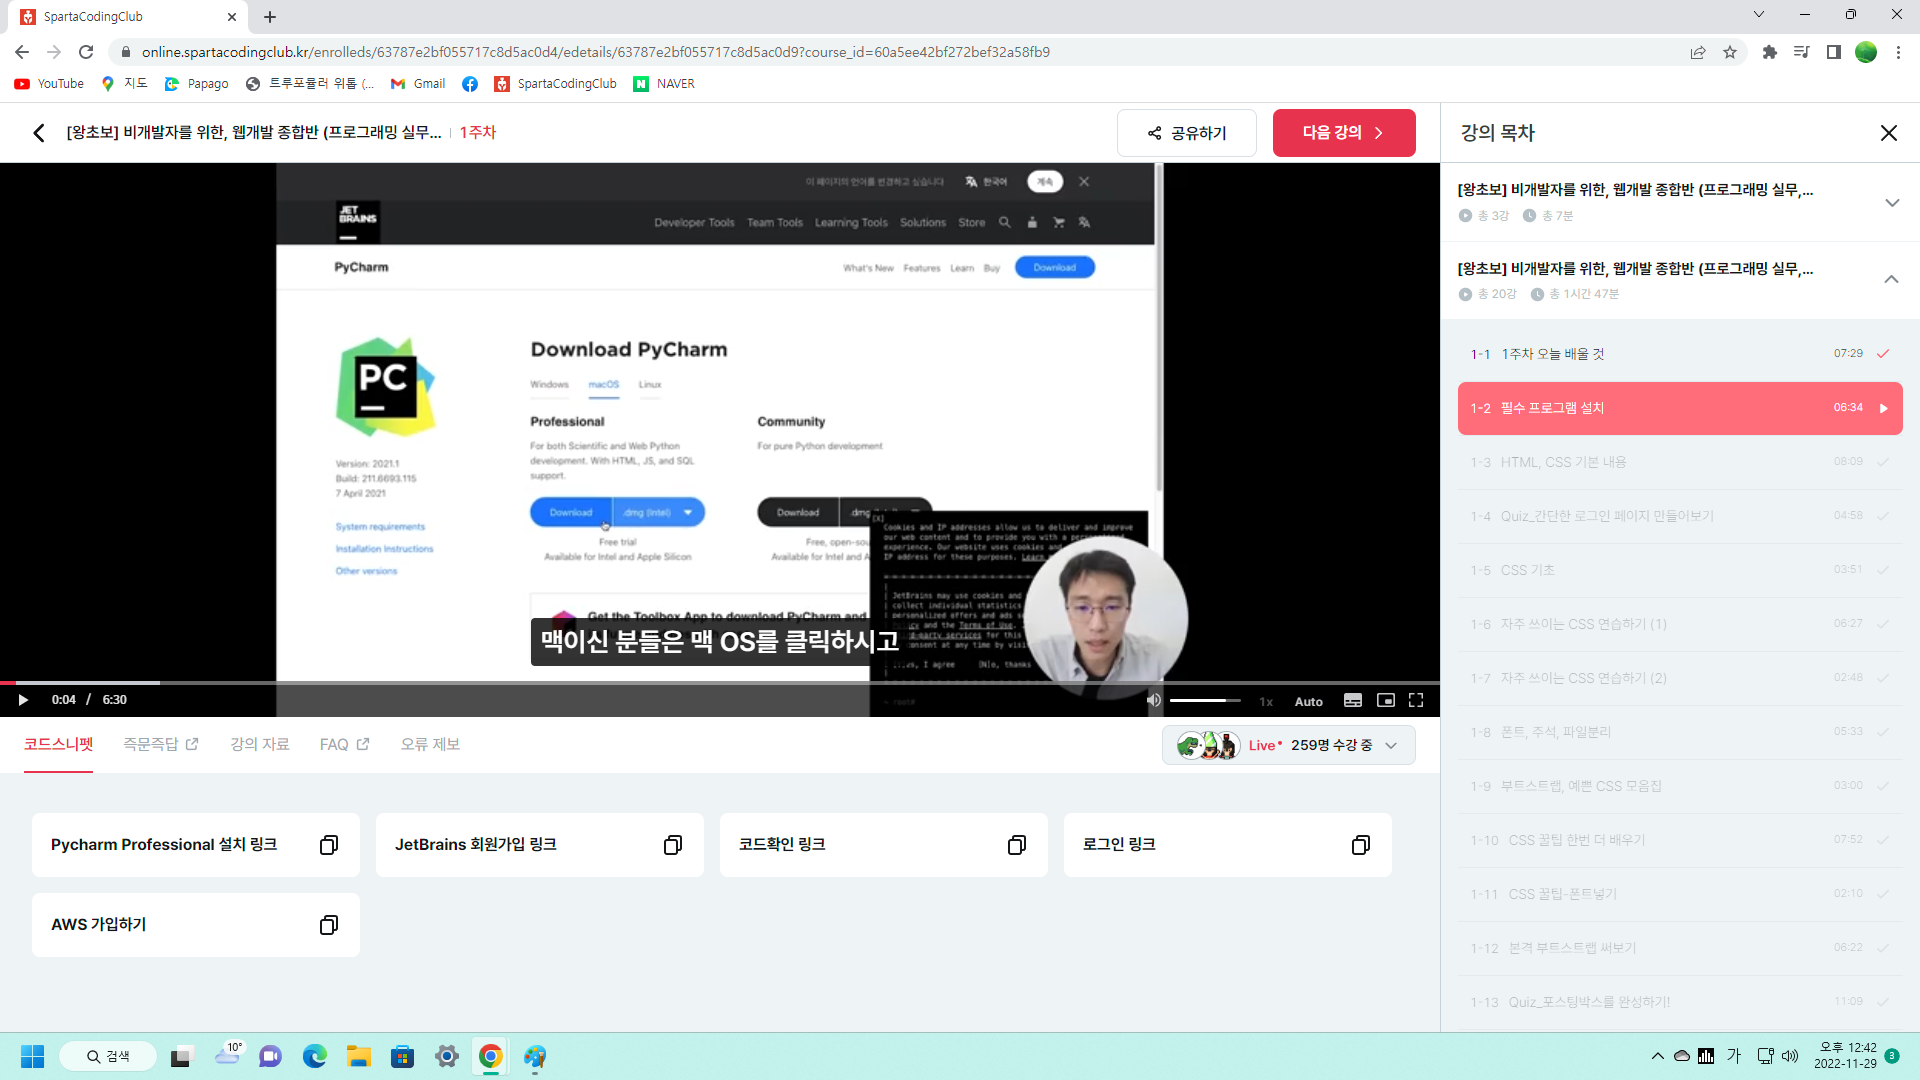Open the 오류 제보 tab
The width and height of the screenshot is (1920, 1080).
coord(430,744)
